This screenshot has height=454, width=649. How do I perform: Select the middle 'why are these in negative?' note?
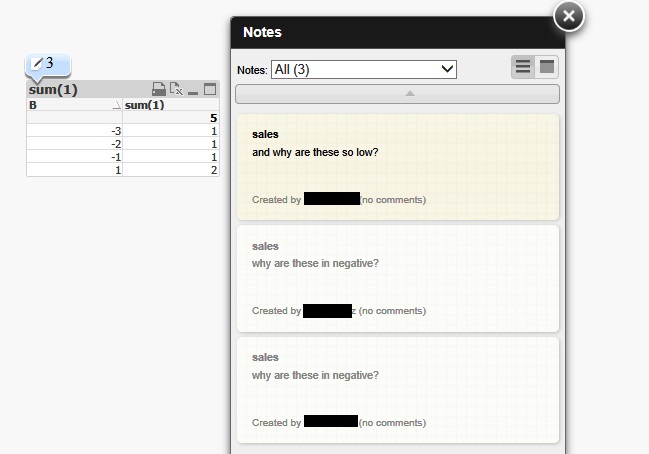pyautogui.click(x=398, y=279)
